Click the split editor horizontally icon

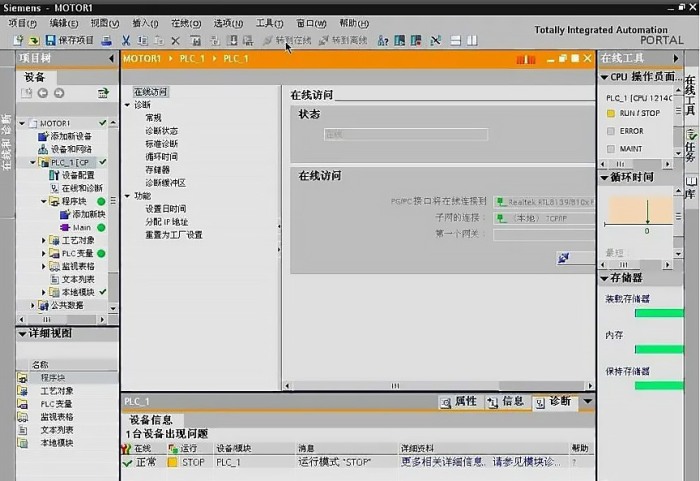455,41
